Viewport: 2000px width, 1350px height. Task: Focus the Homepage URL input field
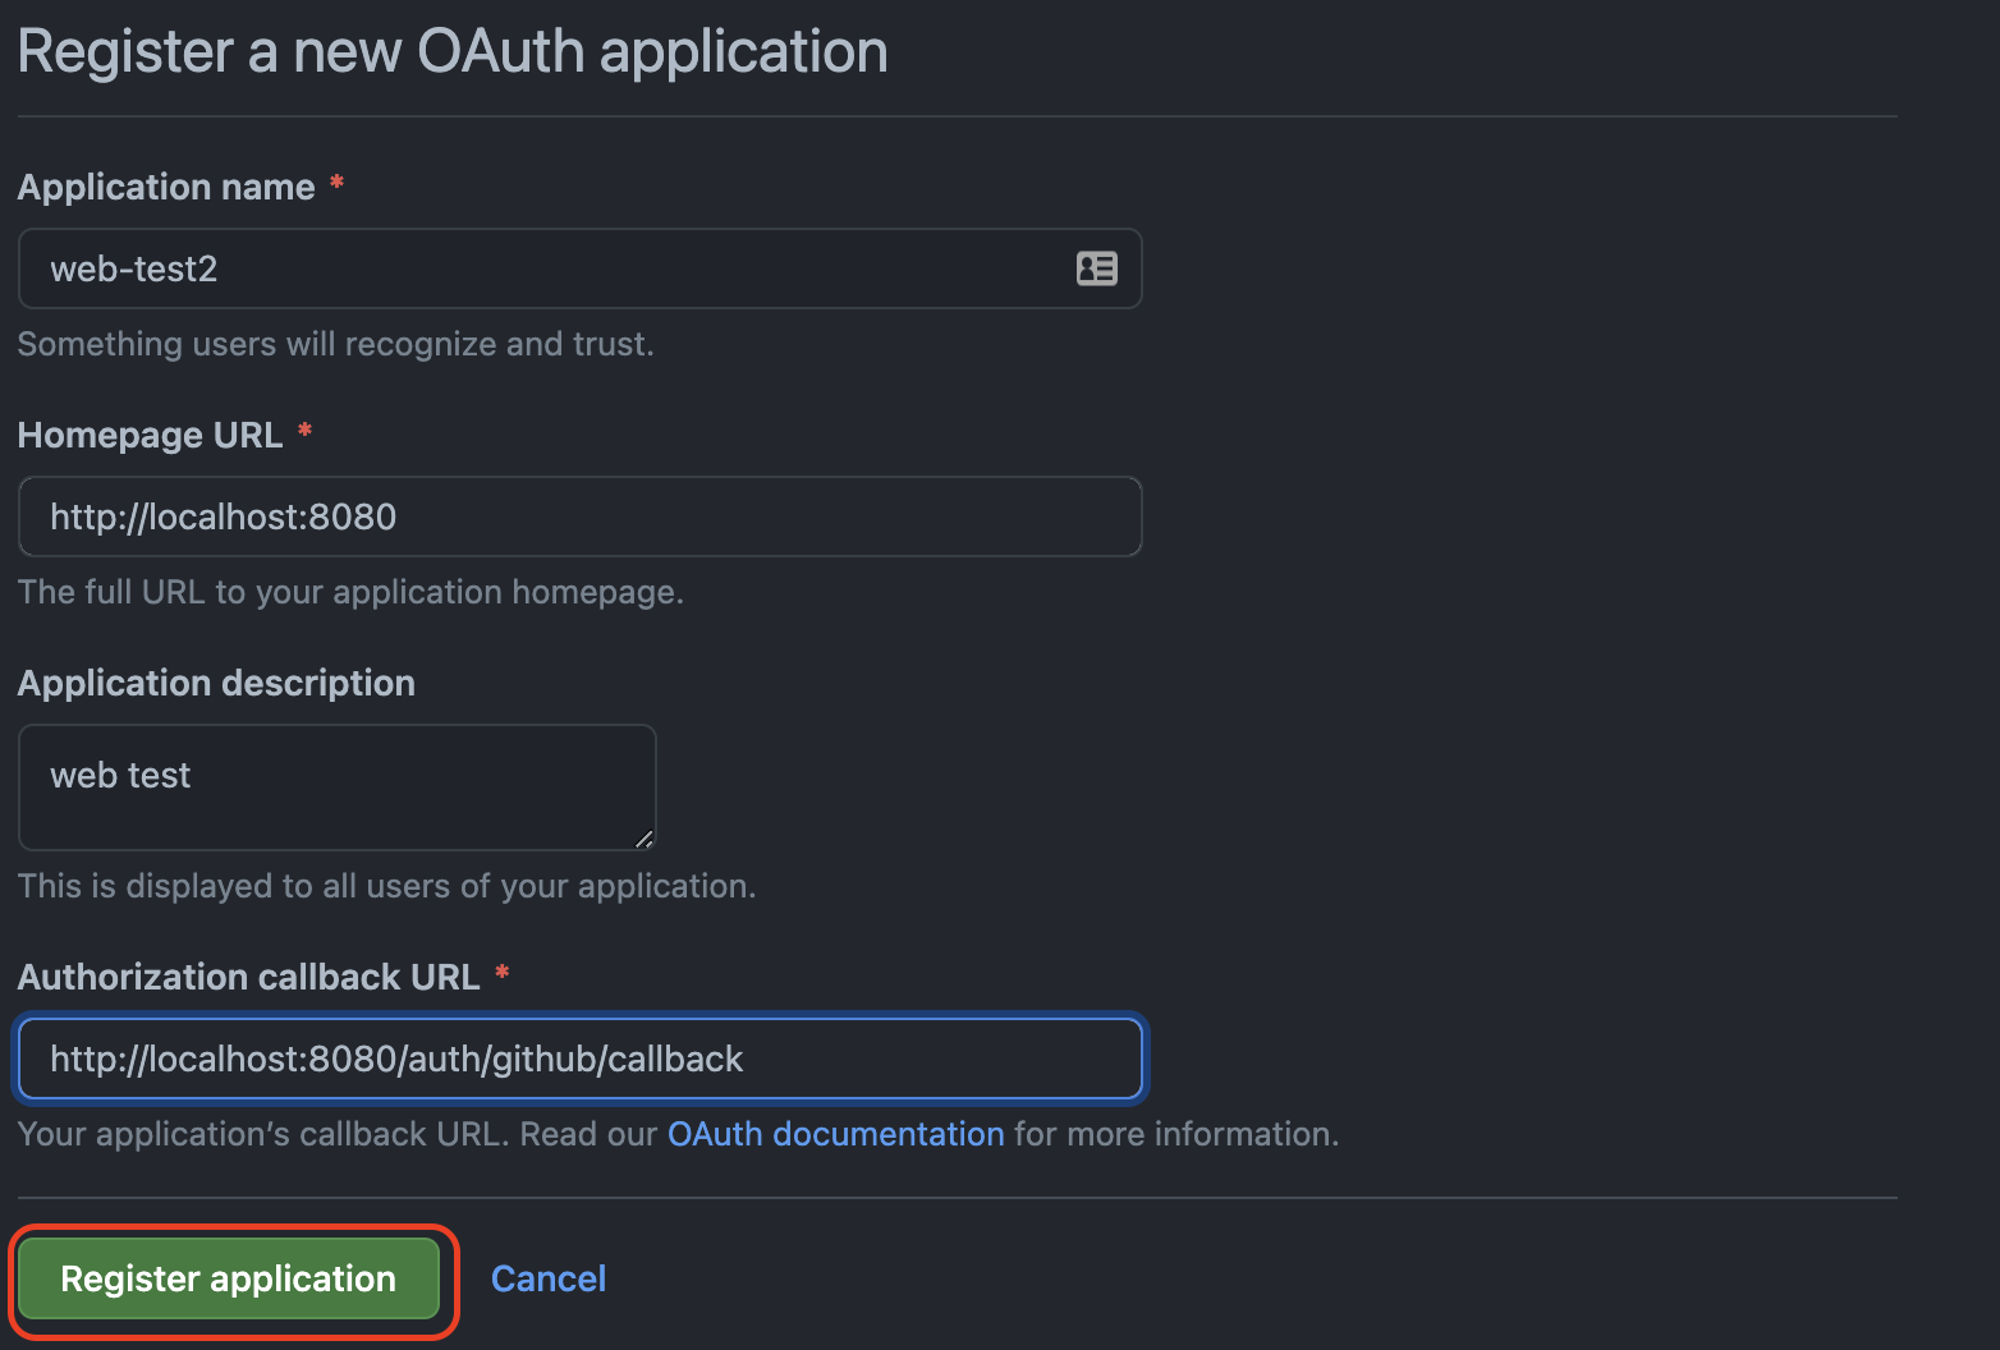(580, 516)
